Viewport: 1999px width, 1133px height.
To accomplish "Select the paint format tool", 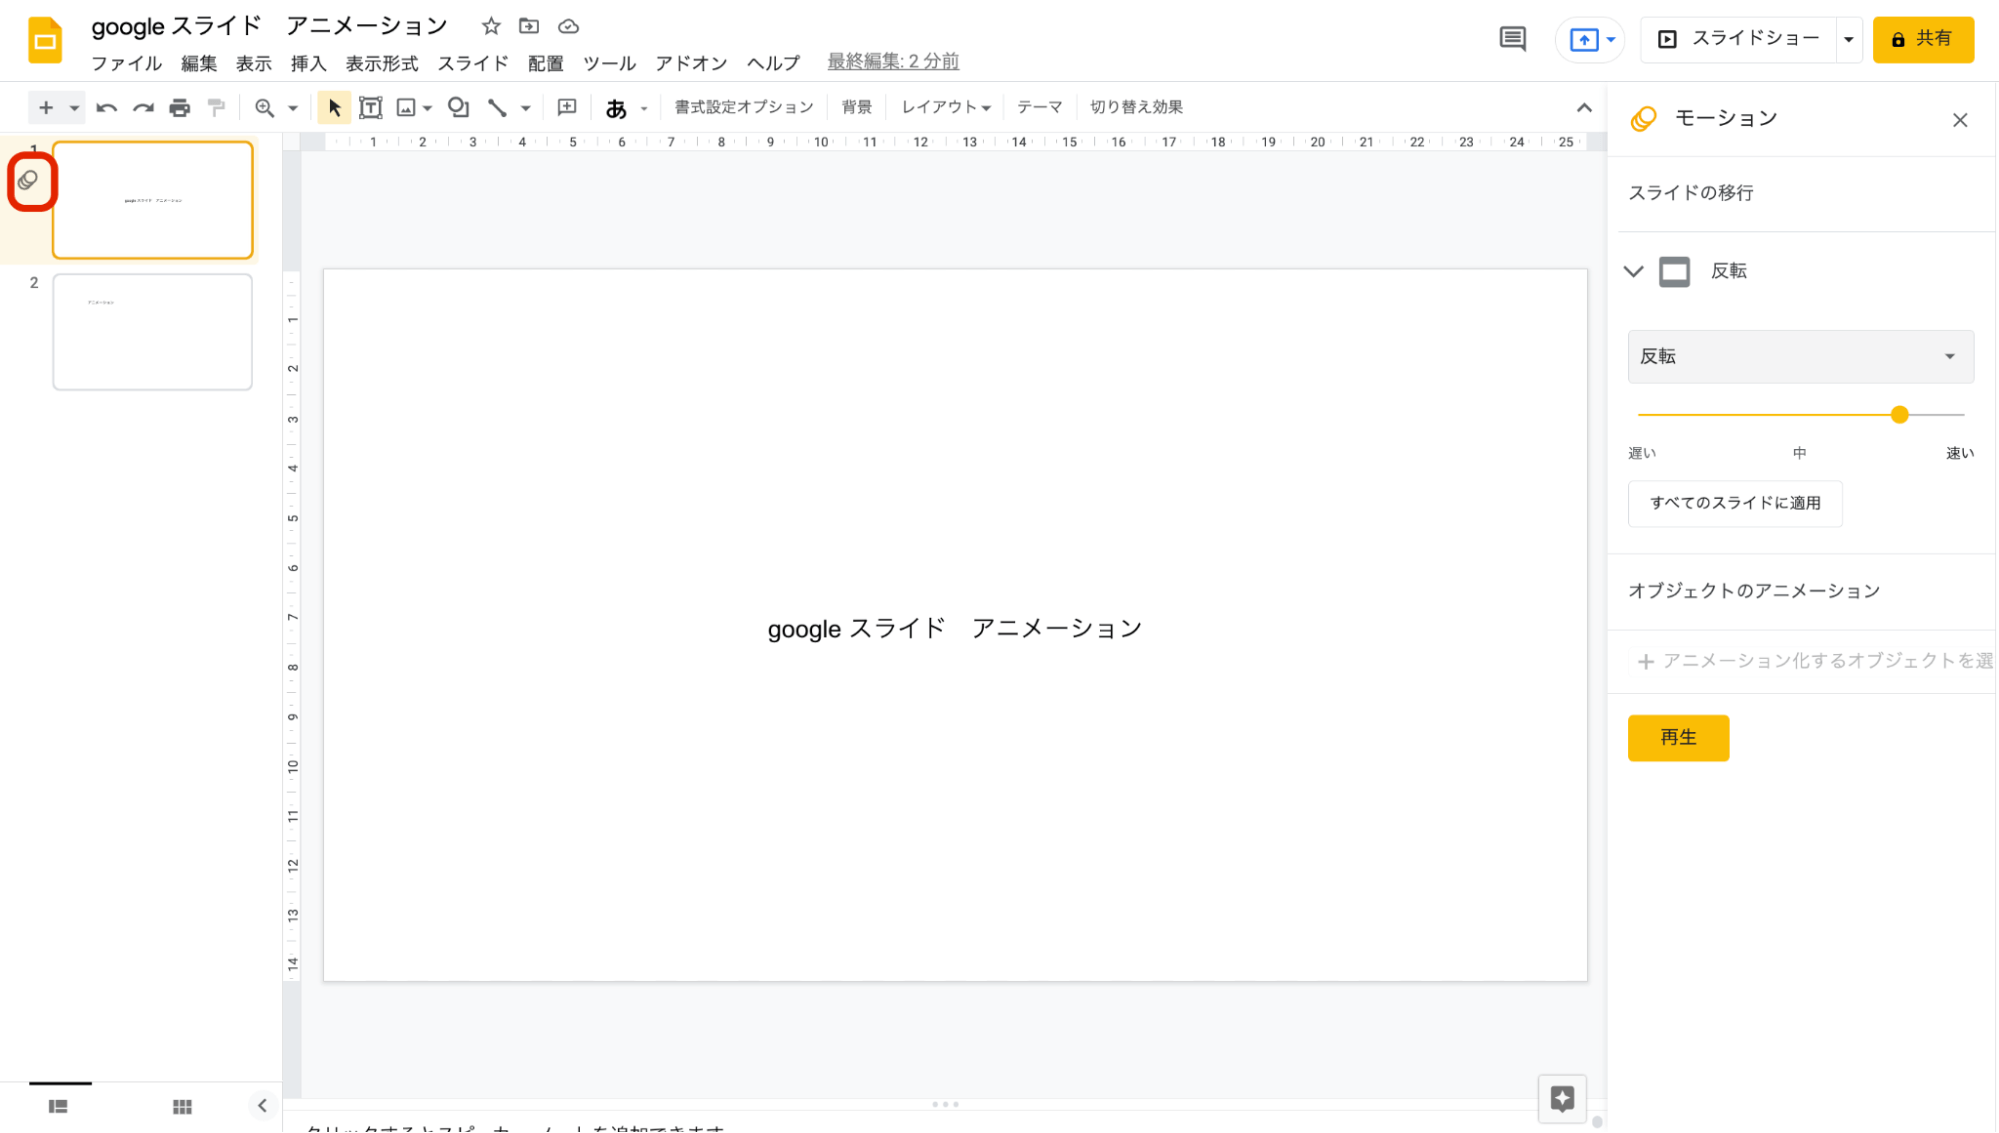I will click(x=216, y=107).
